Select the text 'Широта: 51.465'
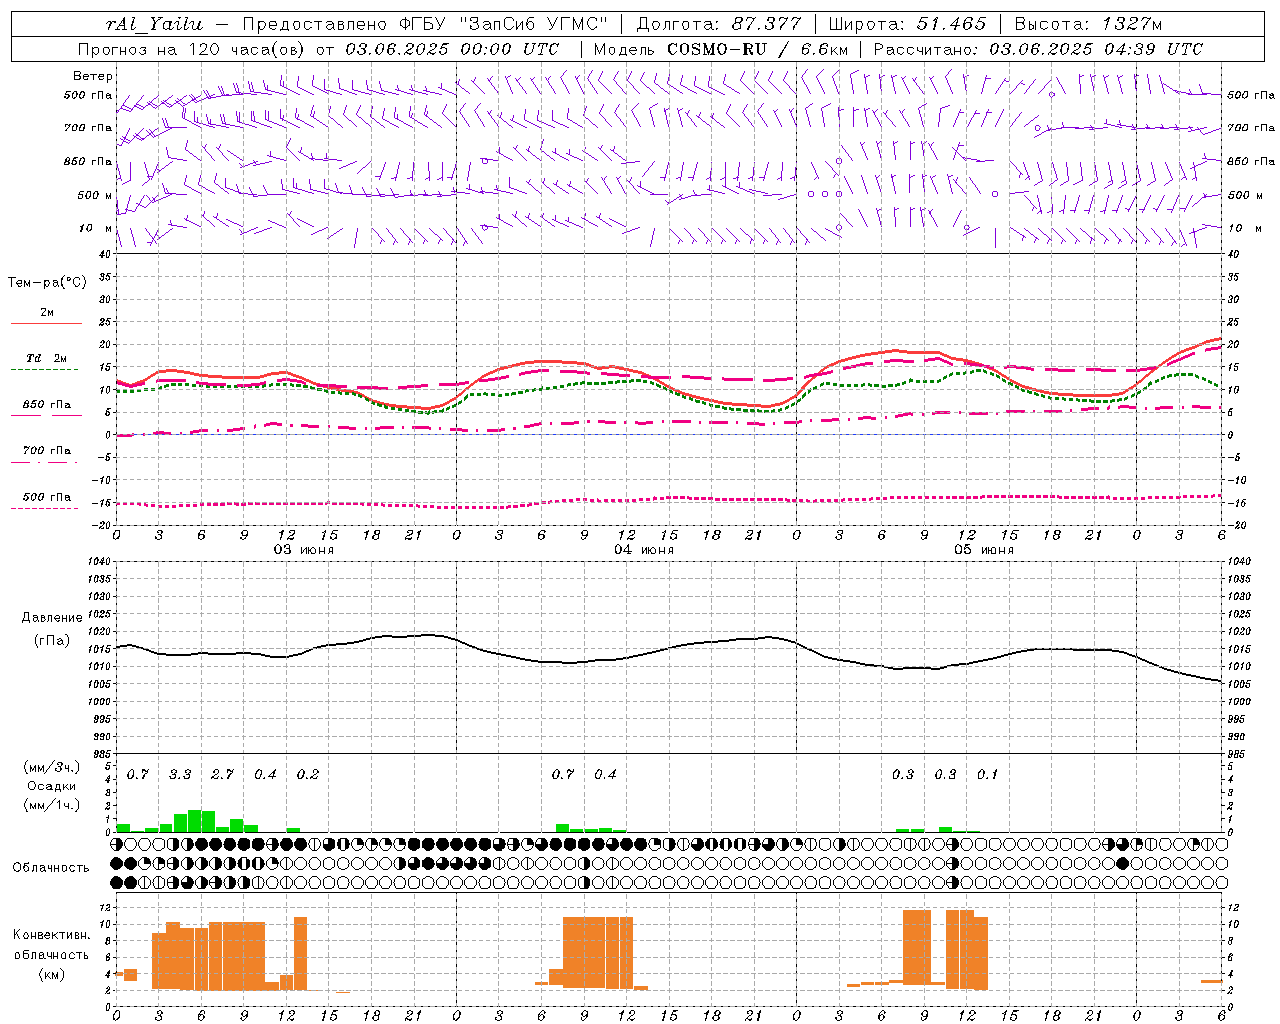The image size is (1280, 1024). 907,25
